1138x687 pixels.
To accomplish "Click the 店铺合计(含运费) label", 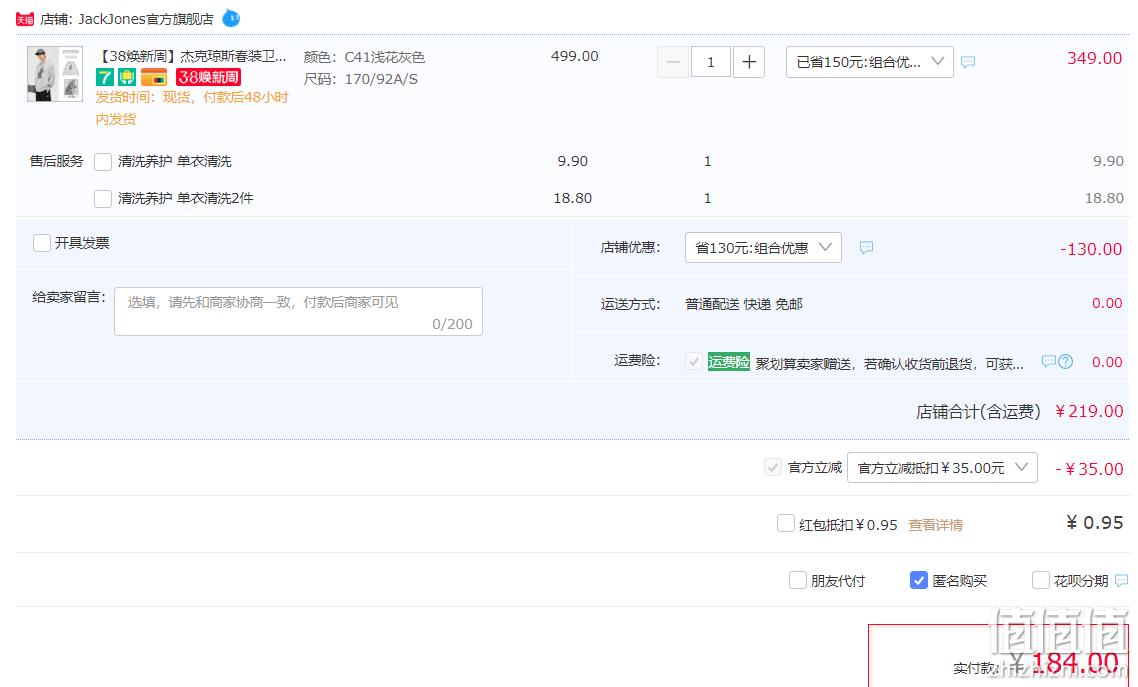I will click(x=978, y=412).
